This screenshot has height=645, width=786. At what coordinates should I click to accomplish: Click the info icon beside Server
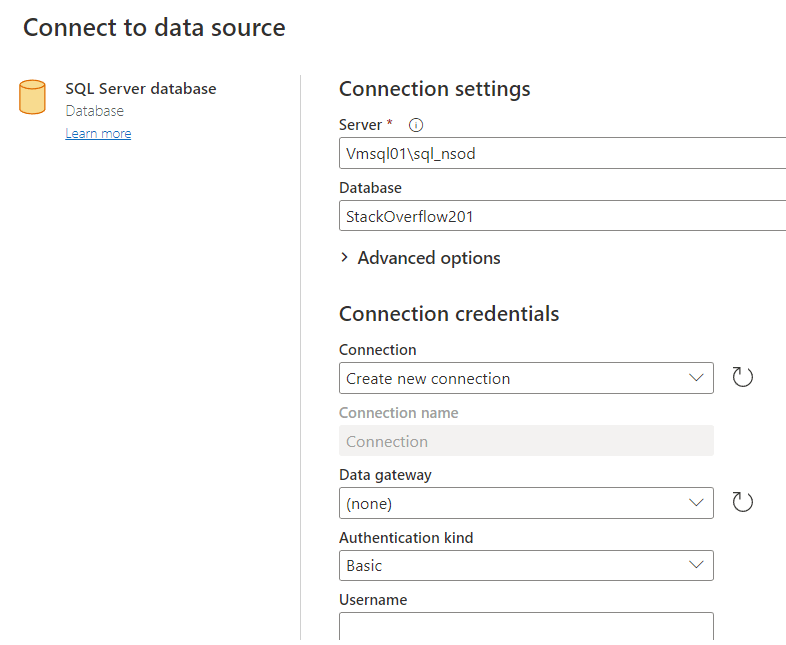(x=416, y=125)
